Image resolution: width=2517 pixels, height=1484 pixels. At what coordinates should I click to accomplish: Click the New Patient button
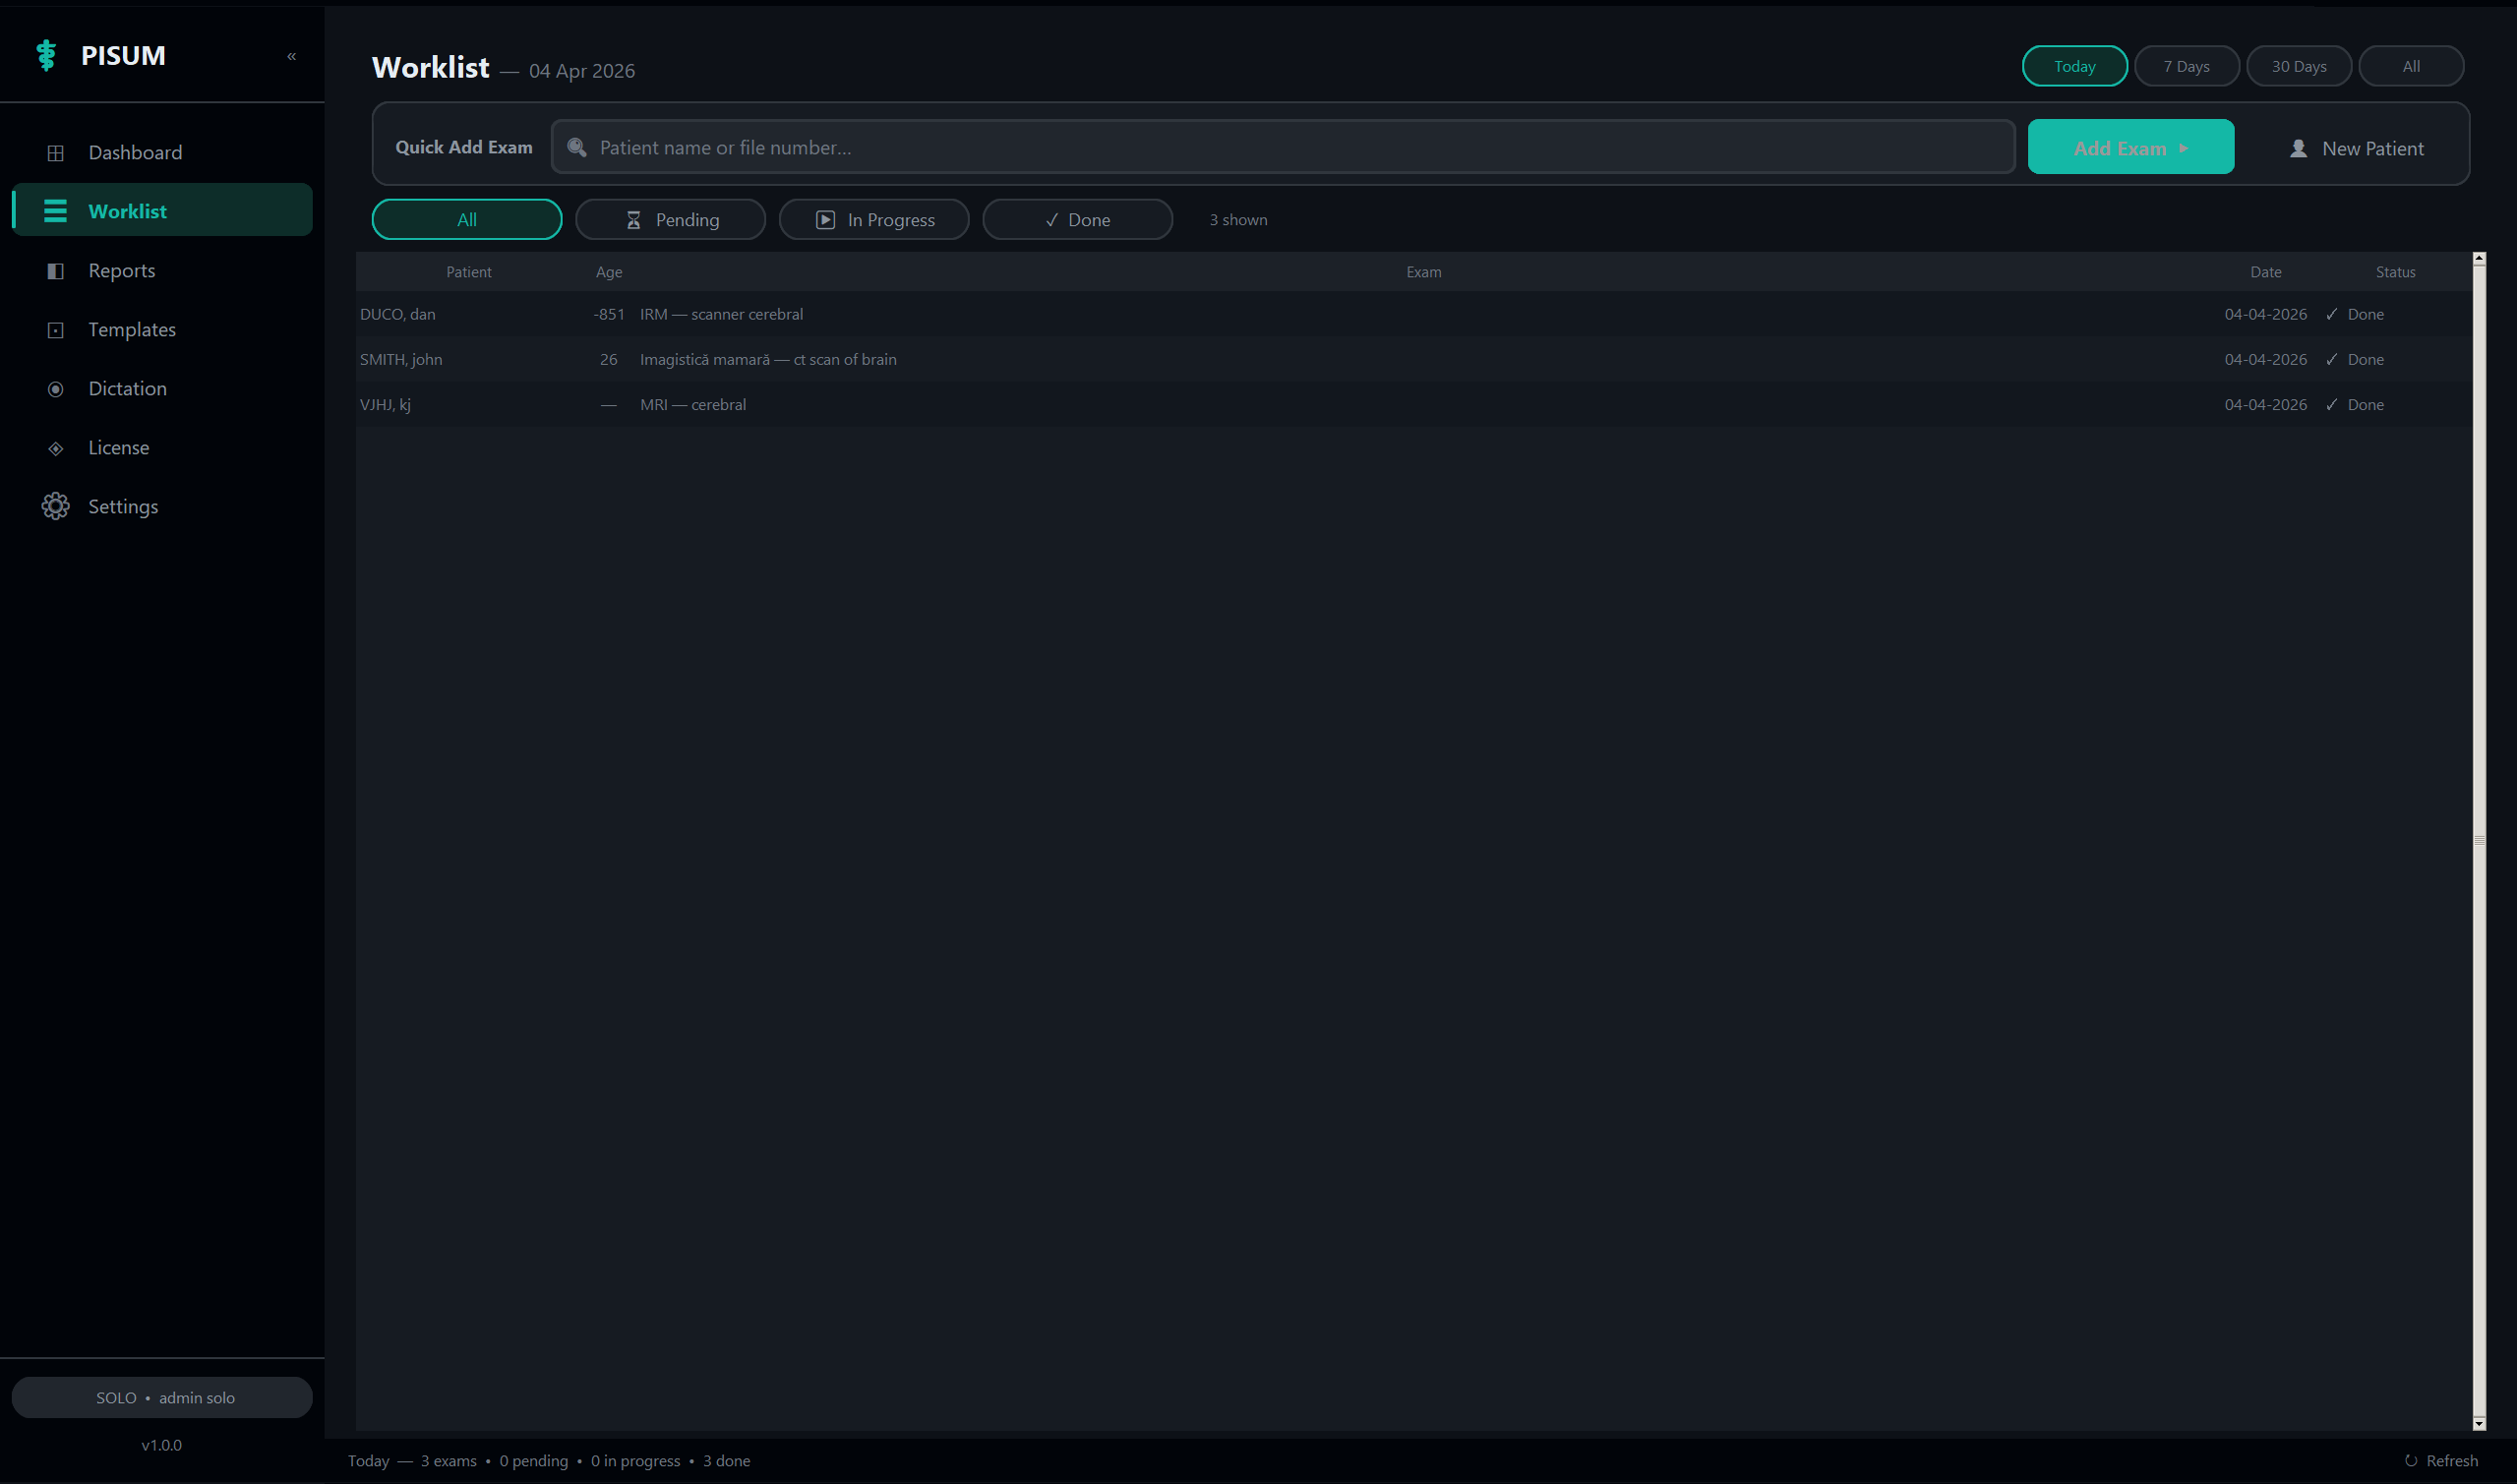[2356, 148]
